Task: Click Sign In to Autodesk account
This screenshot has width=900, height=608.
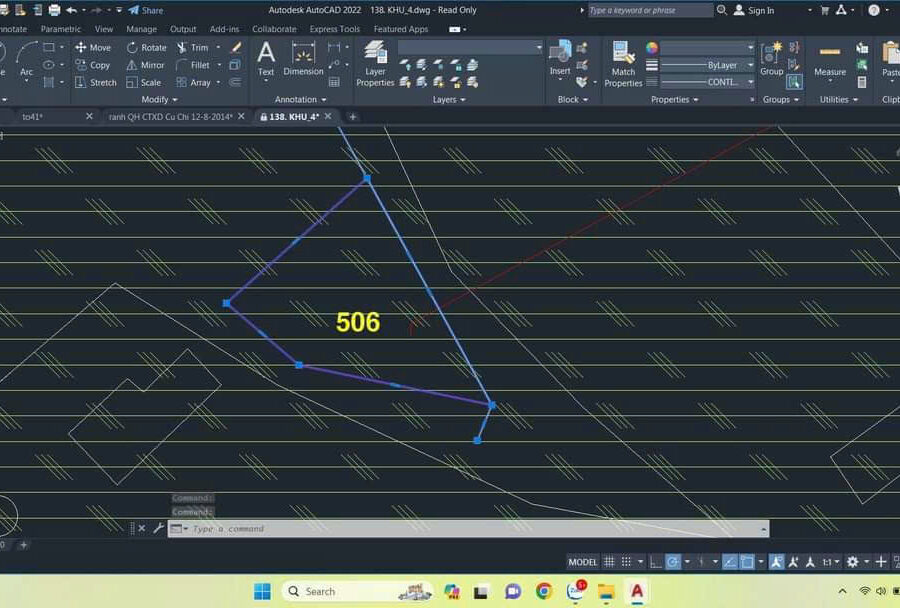Action: pos(754,10)
